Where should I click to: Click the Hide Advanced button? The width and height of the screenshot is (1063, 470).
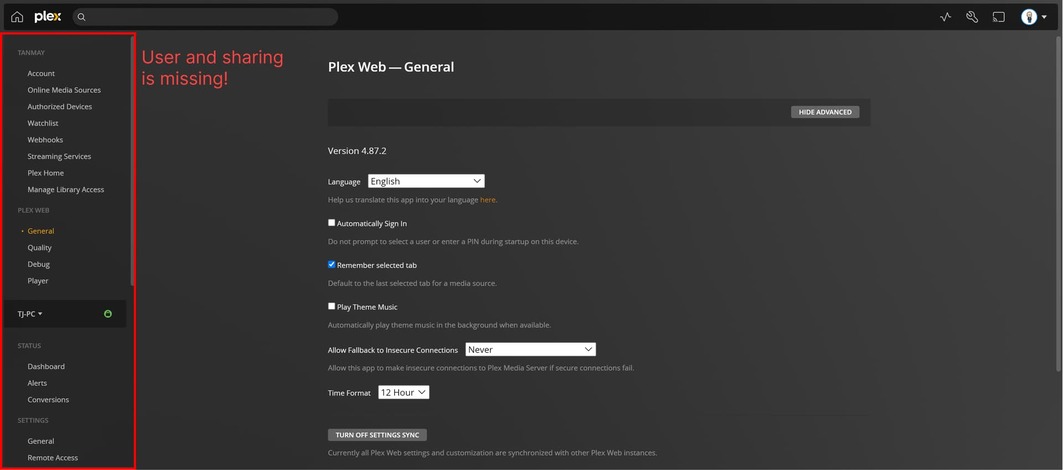825,112
